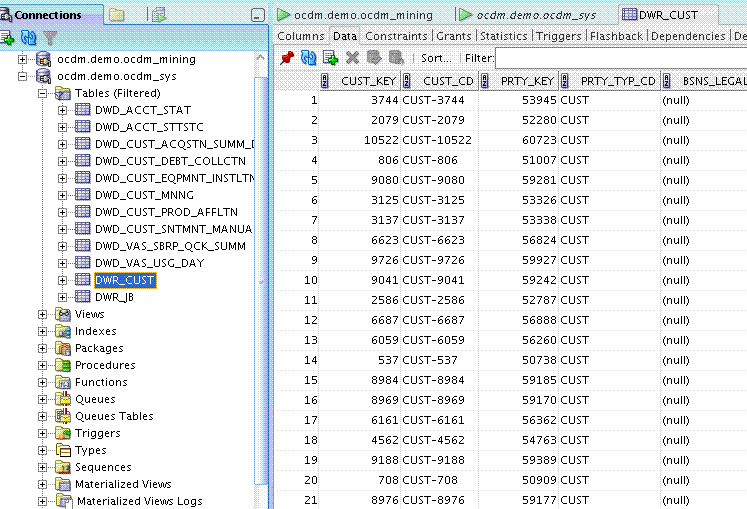Freeze view with the red pin icon
The image size is (747, 509).
287,58
